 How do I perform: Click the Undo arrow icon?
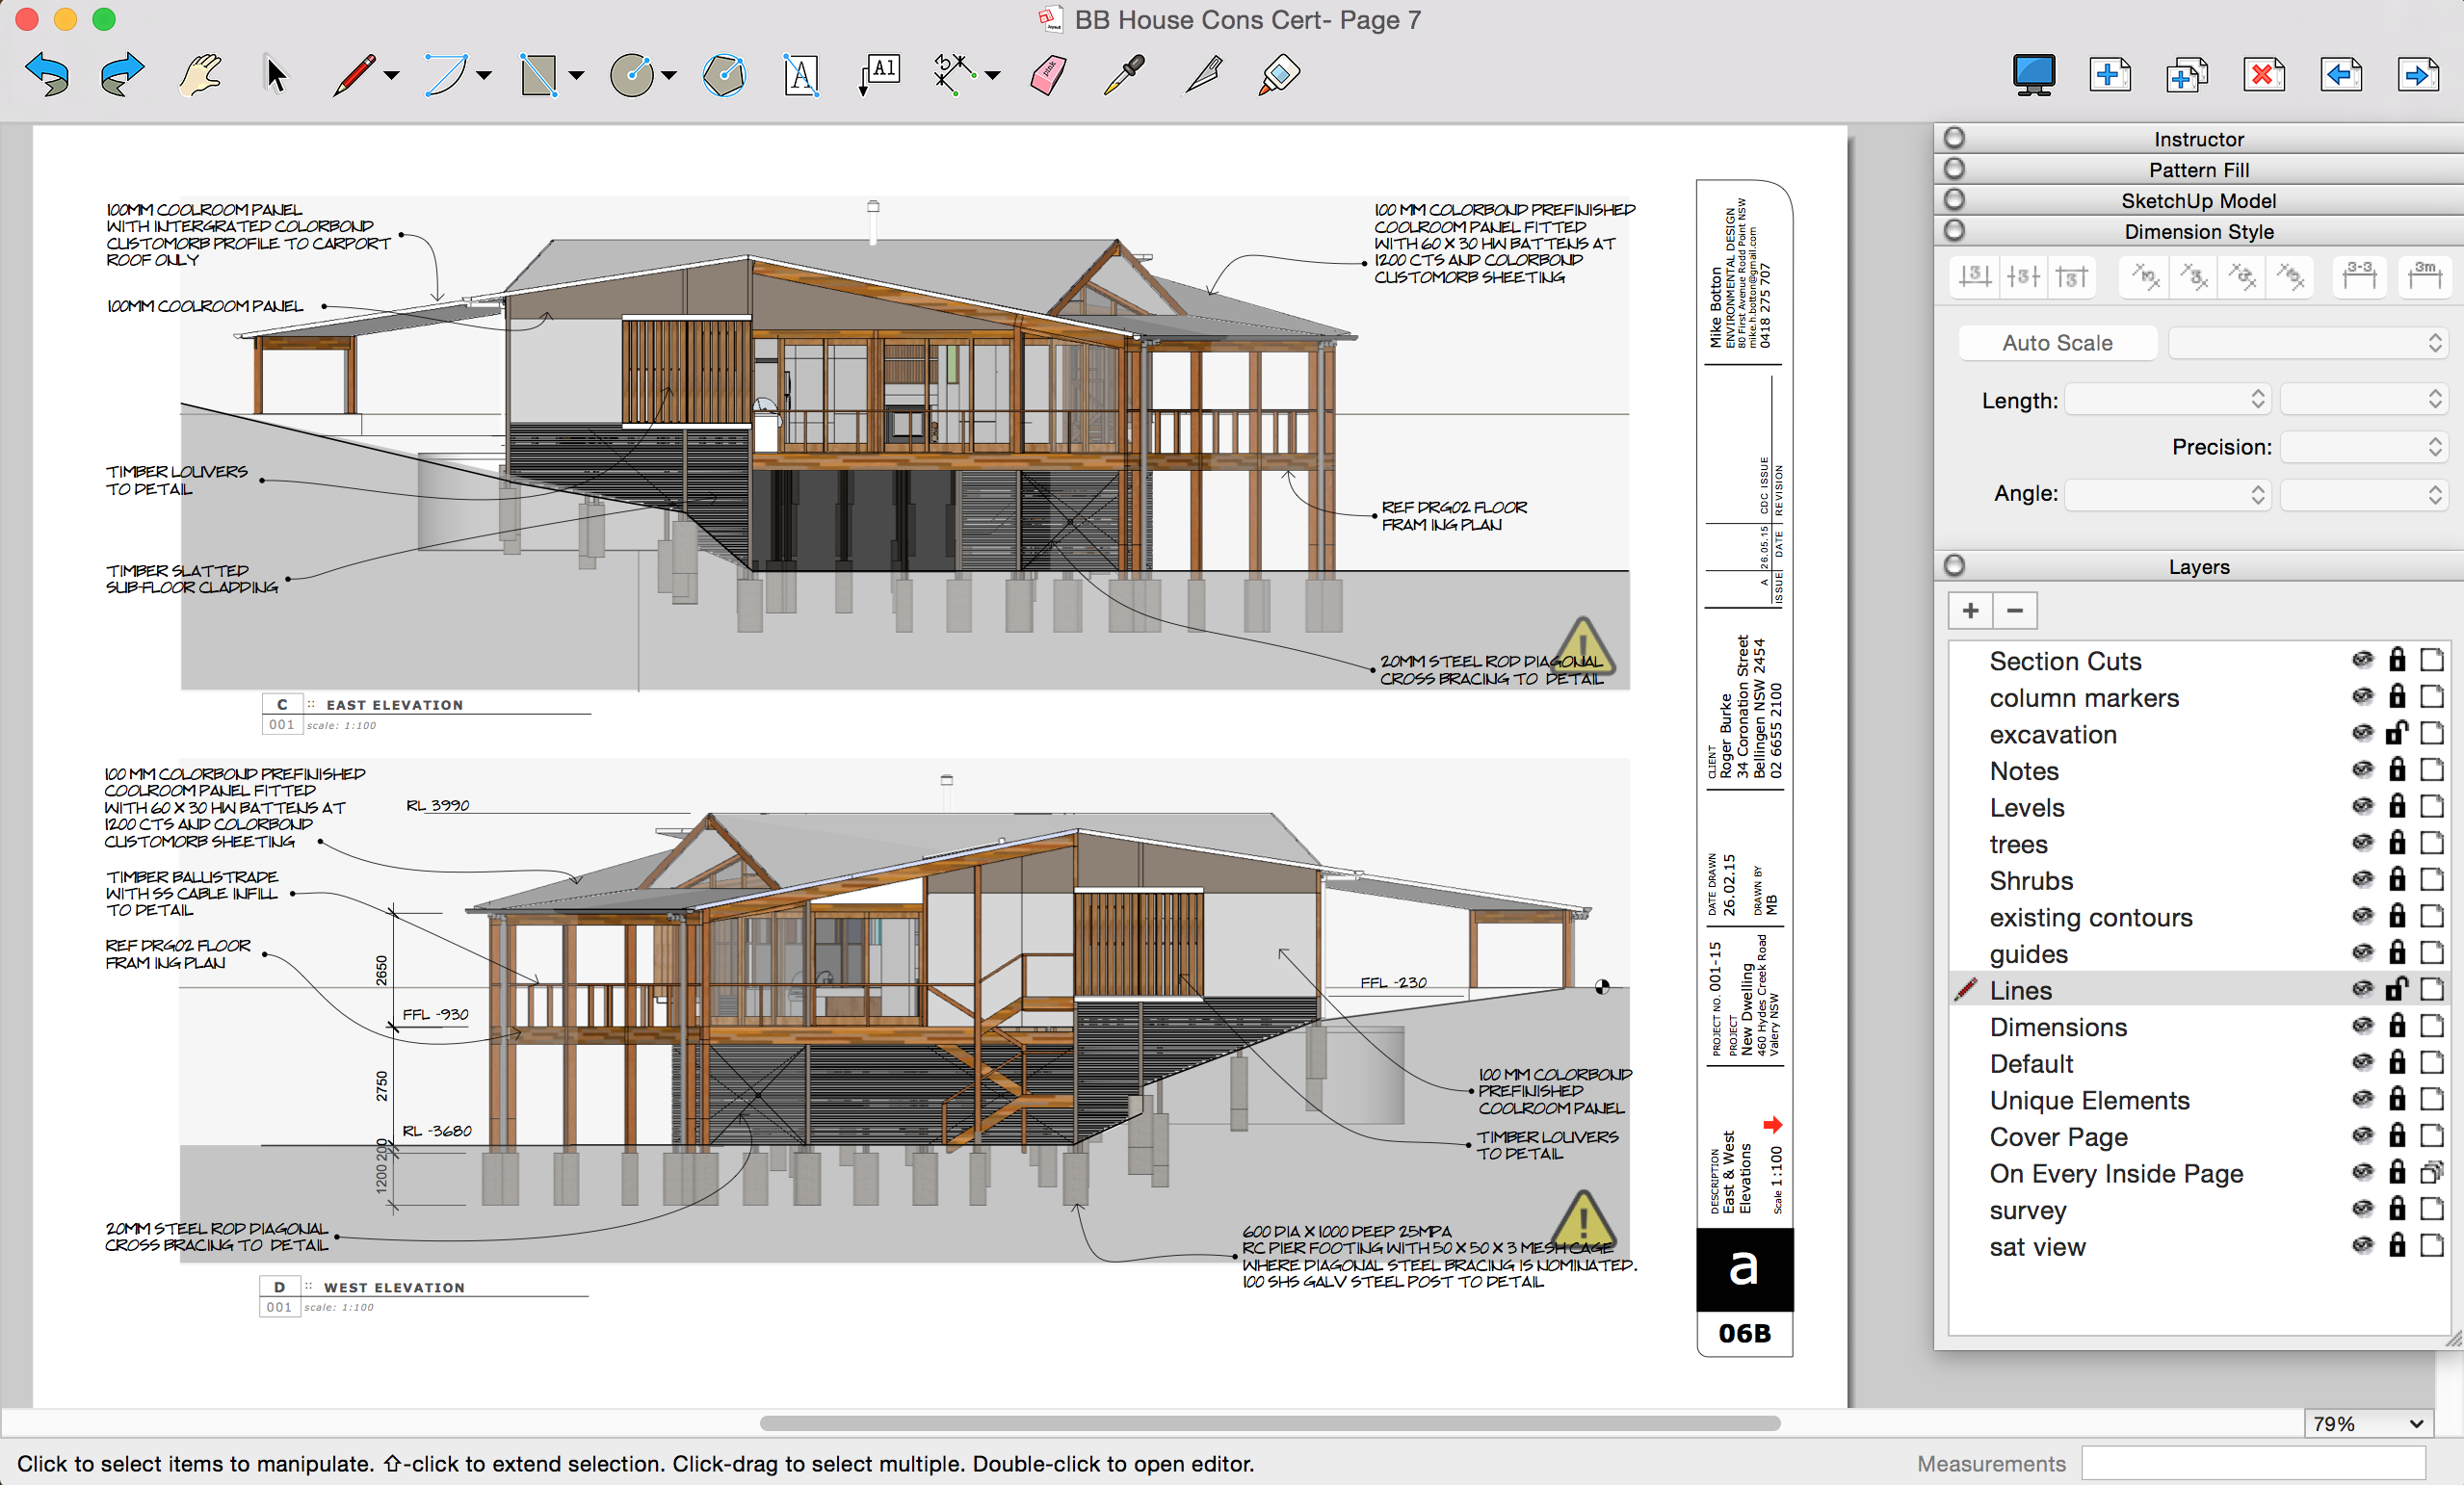[x=47, y=75]
